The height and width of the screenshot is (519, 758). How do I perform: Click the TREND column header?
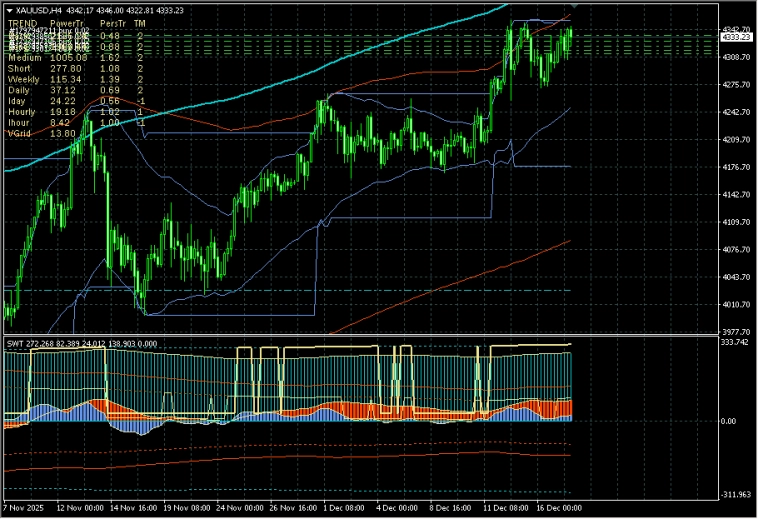[x=22, y=22]
